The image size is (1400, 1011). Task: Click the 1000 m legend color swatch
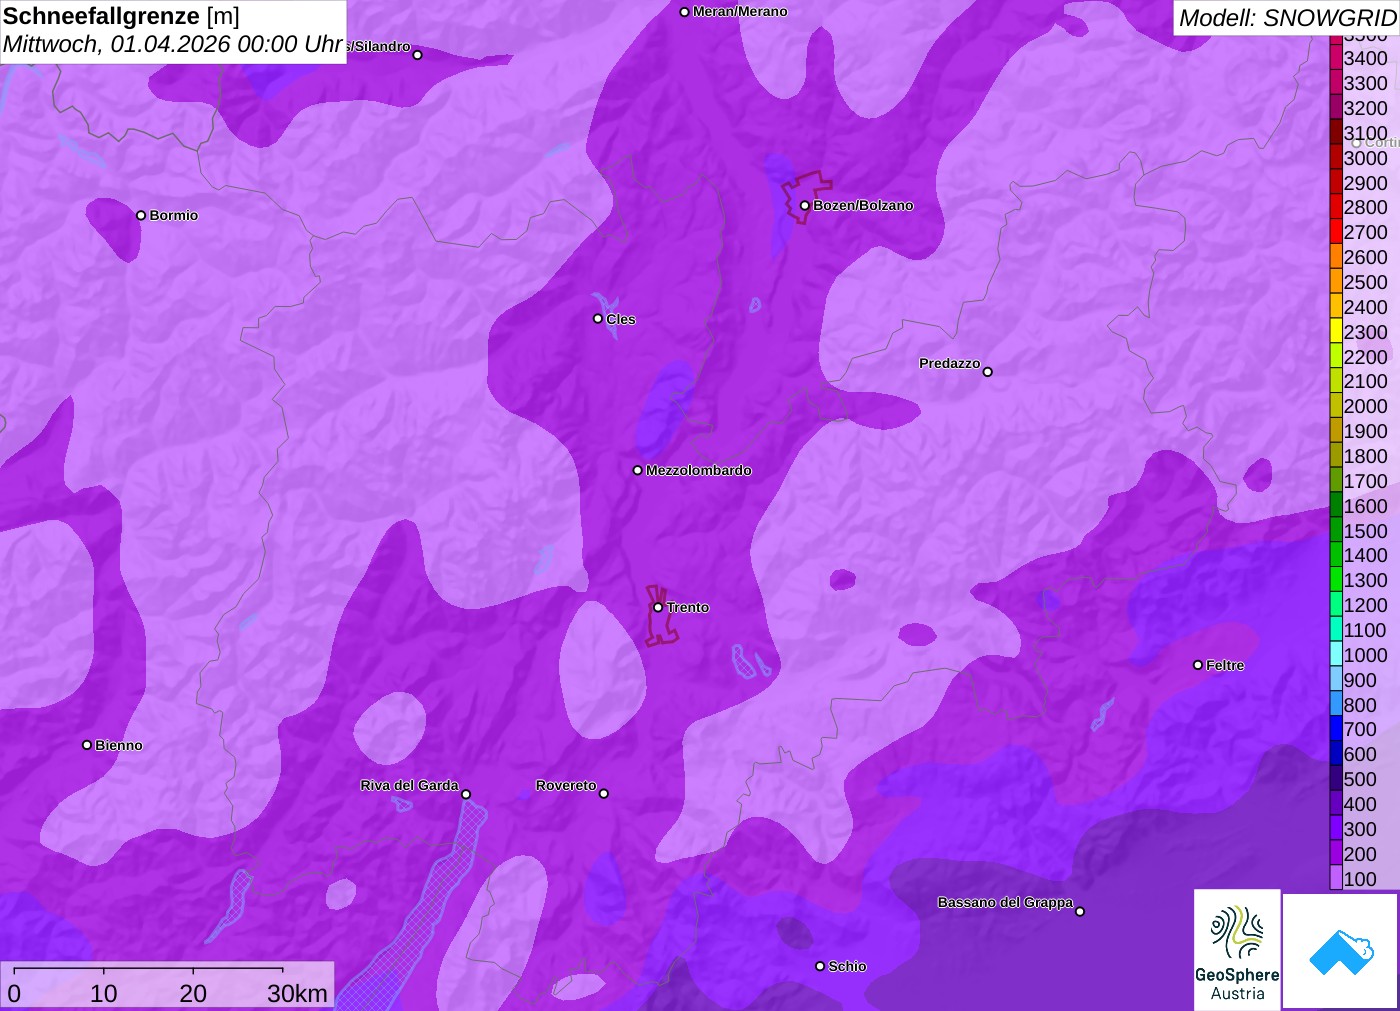(x=1336, y=655)
